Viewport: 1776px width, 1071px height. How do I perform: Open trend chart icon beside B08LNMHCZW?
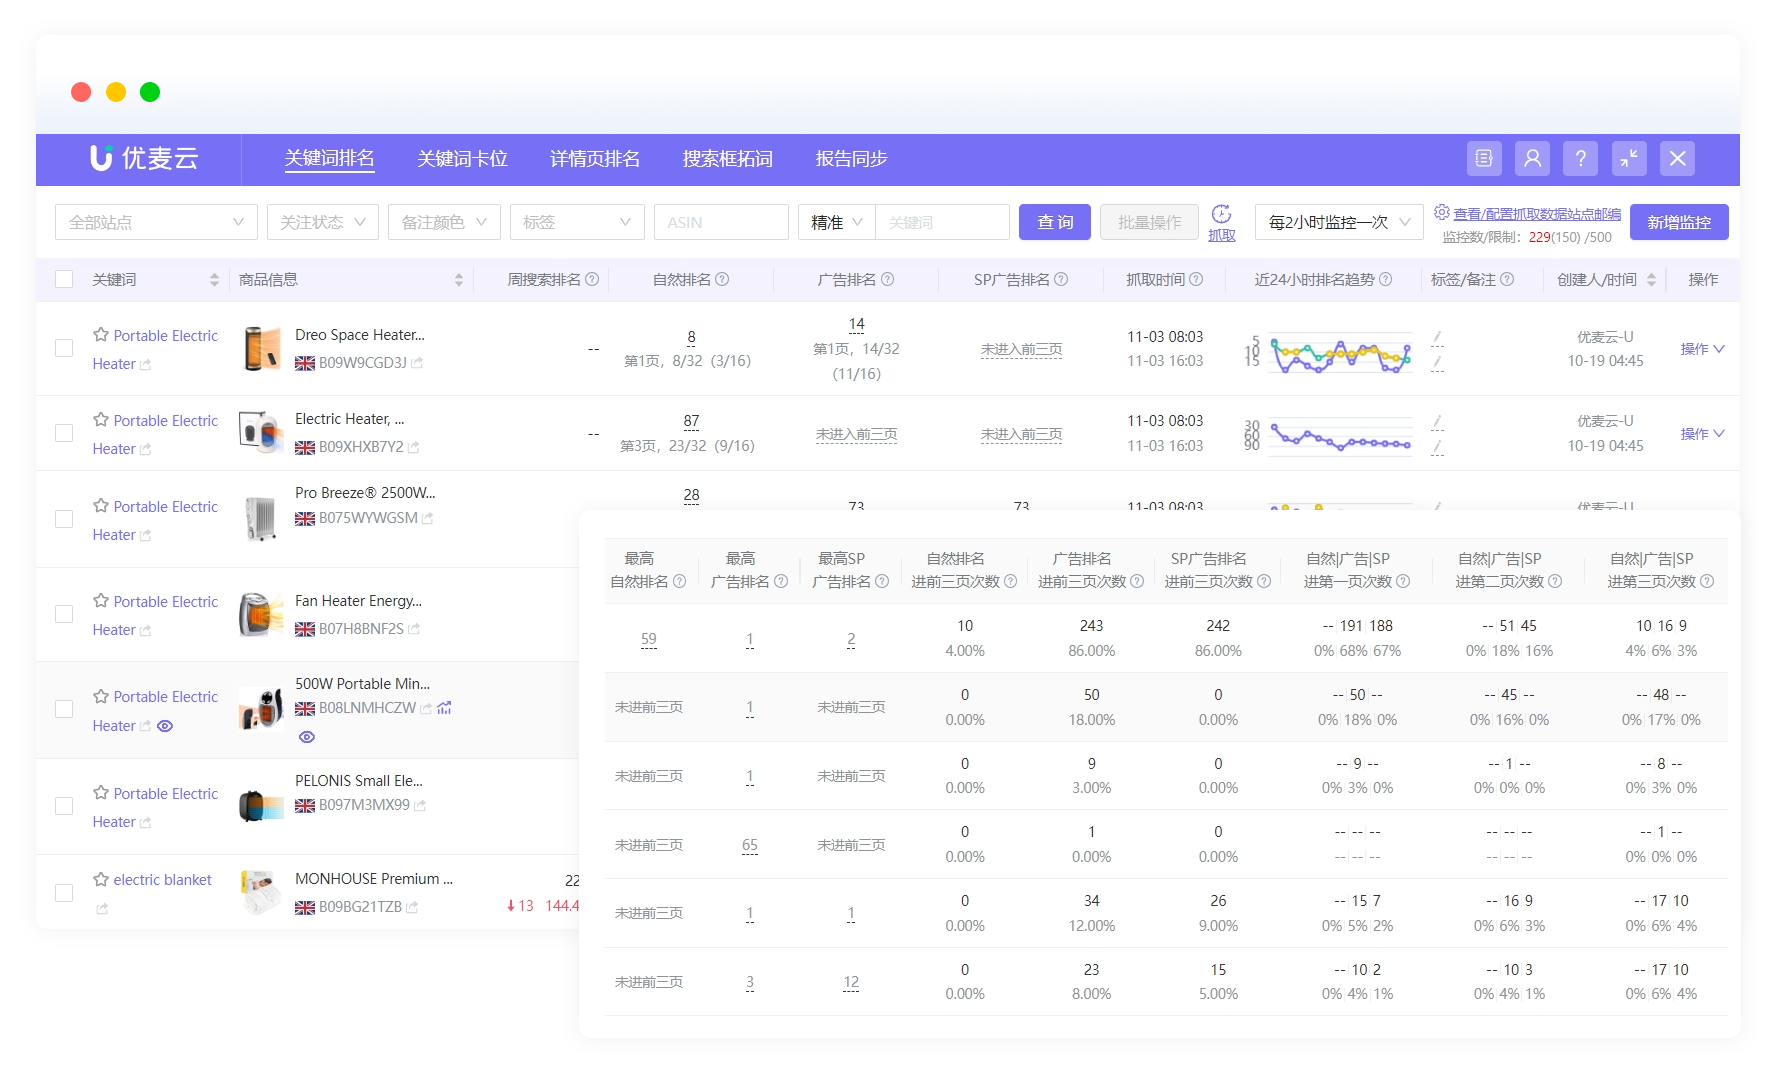point(444,708)
